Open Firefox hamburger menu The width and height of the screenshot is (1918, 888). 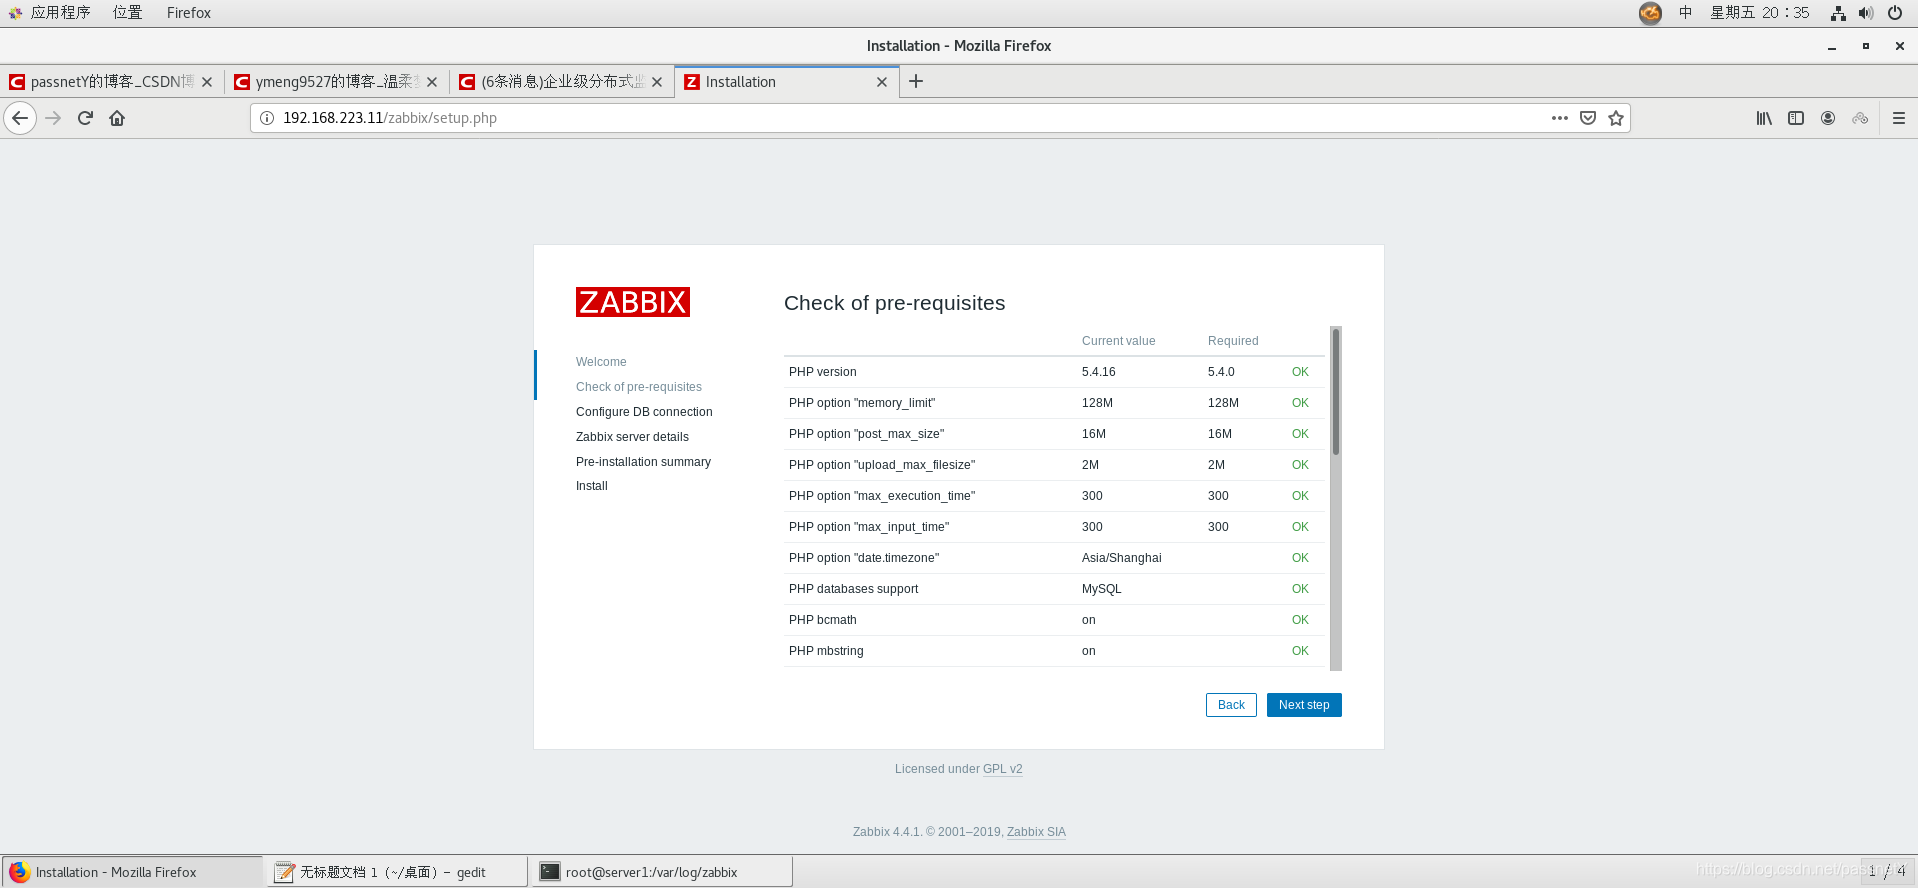point(1899,118)
